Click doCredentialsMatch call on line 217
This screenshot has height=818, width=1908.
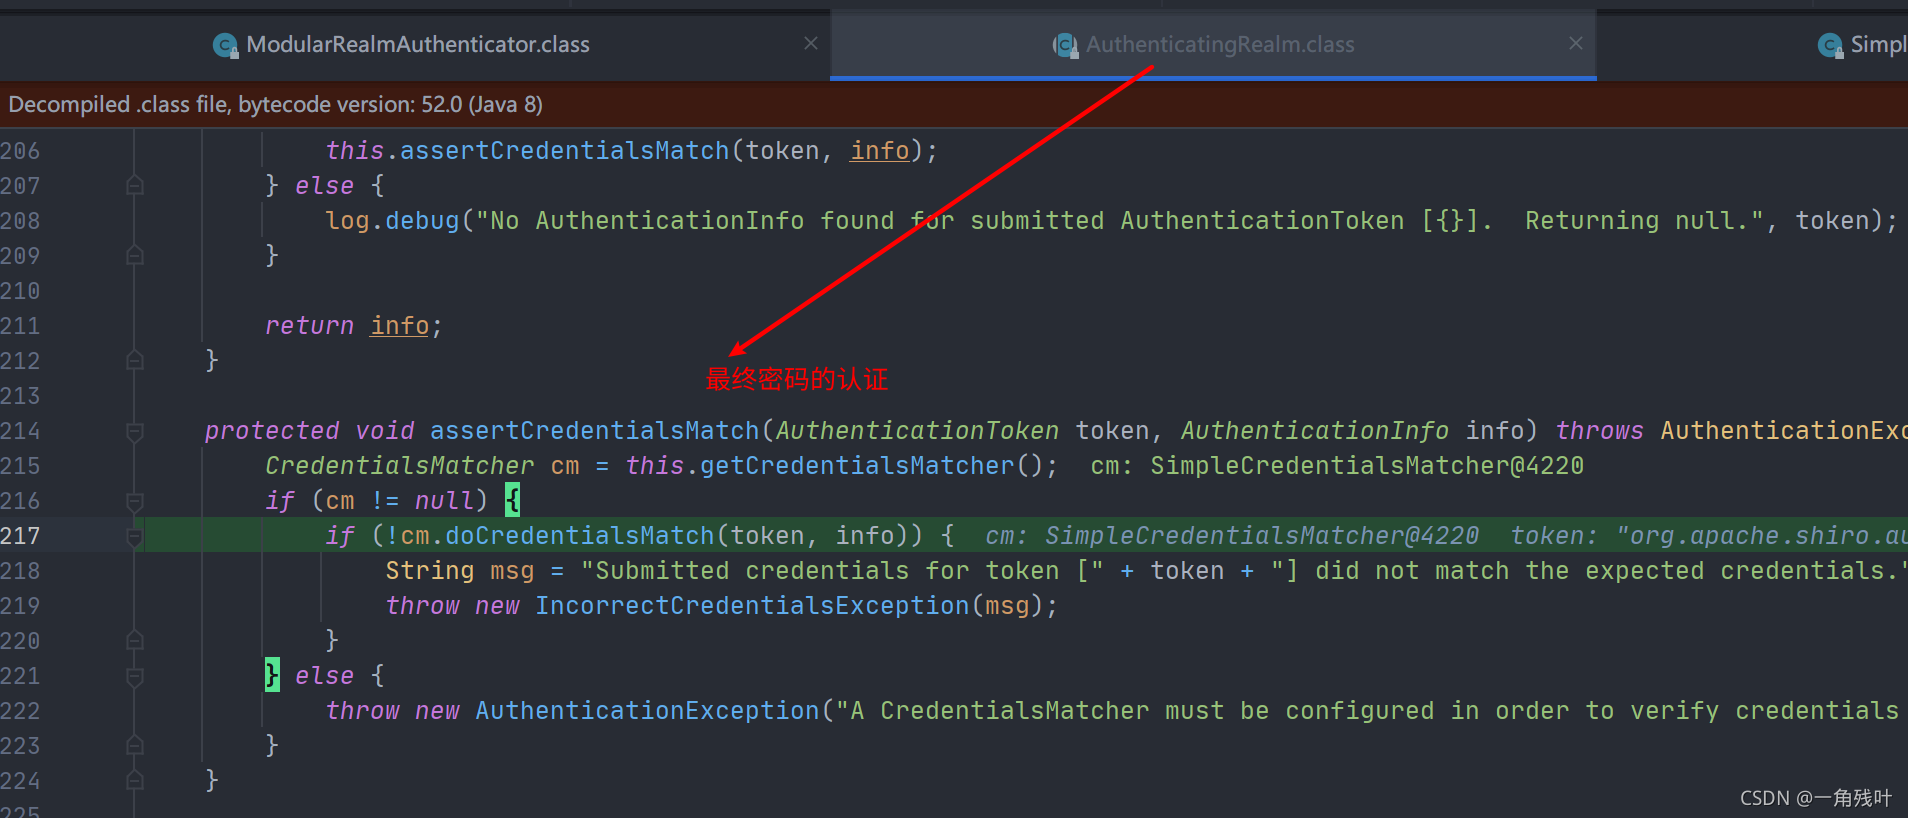click(580, 536)
